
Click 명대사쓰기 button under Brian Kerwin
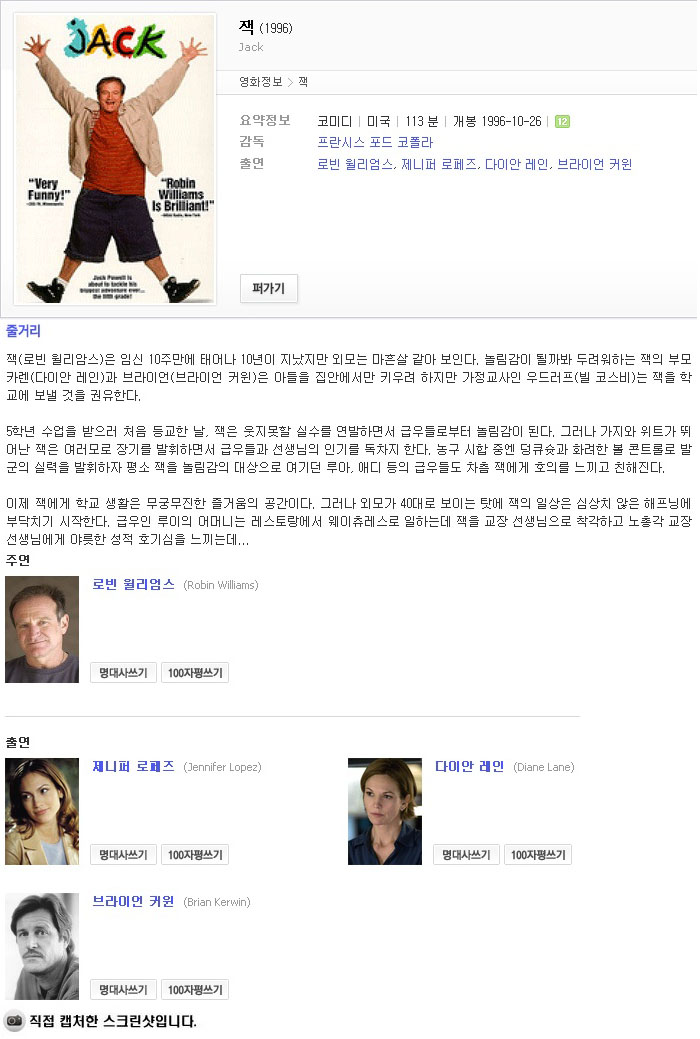point(123,989)
